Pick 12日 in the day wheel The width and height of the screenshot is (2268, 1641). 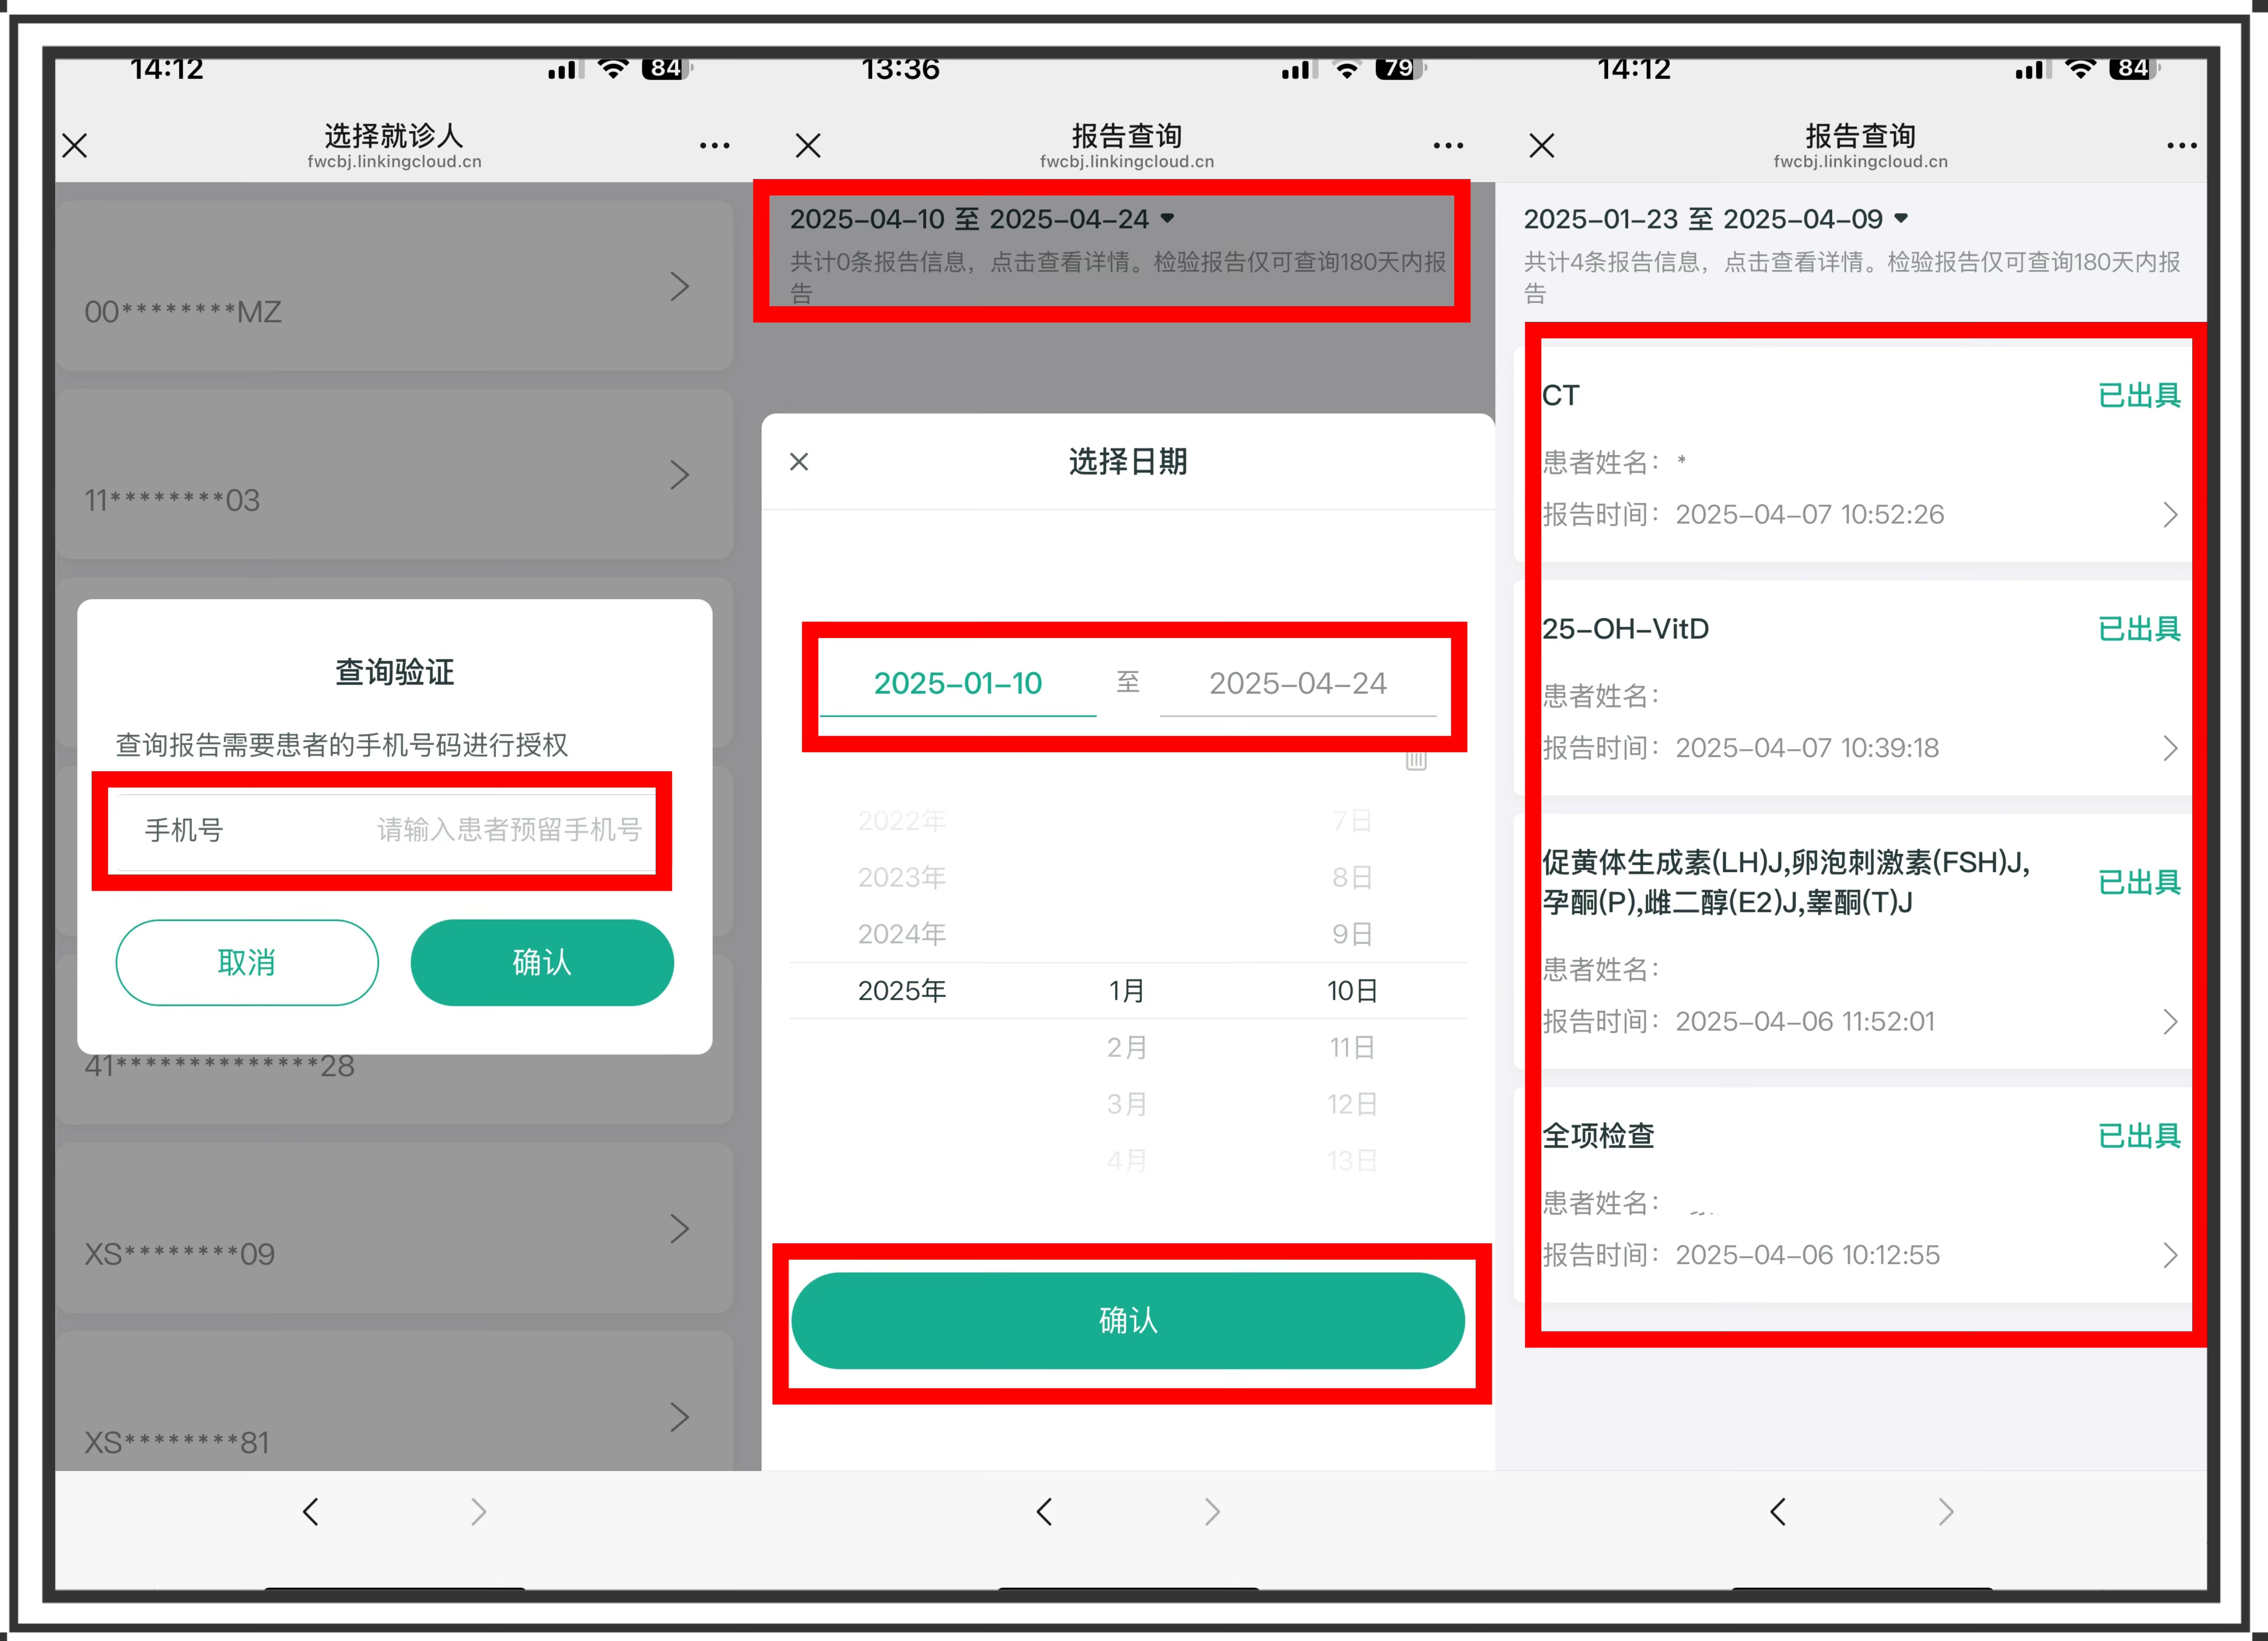coord(1352,1104)
